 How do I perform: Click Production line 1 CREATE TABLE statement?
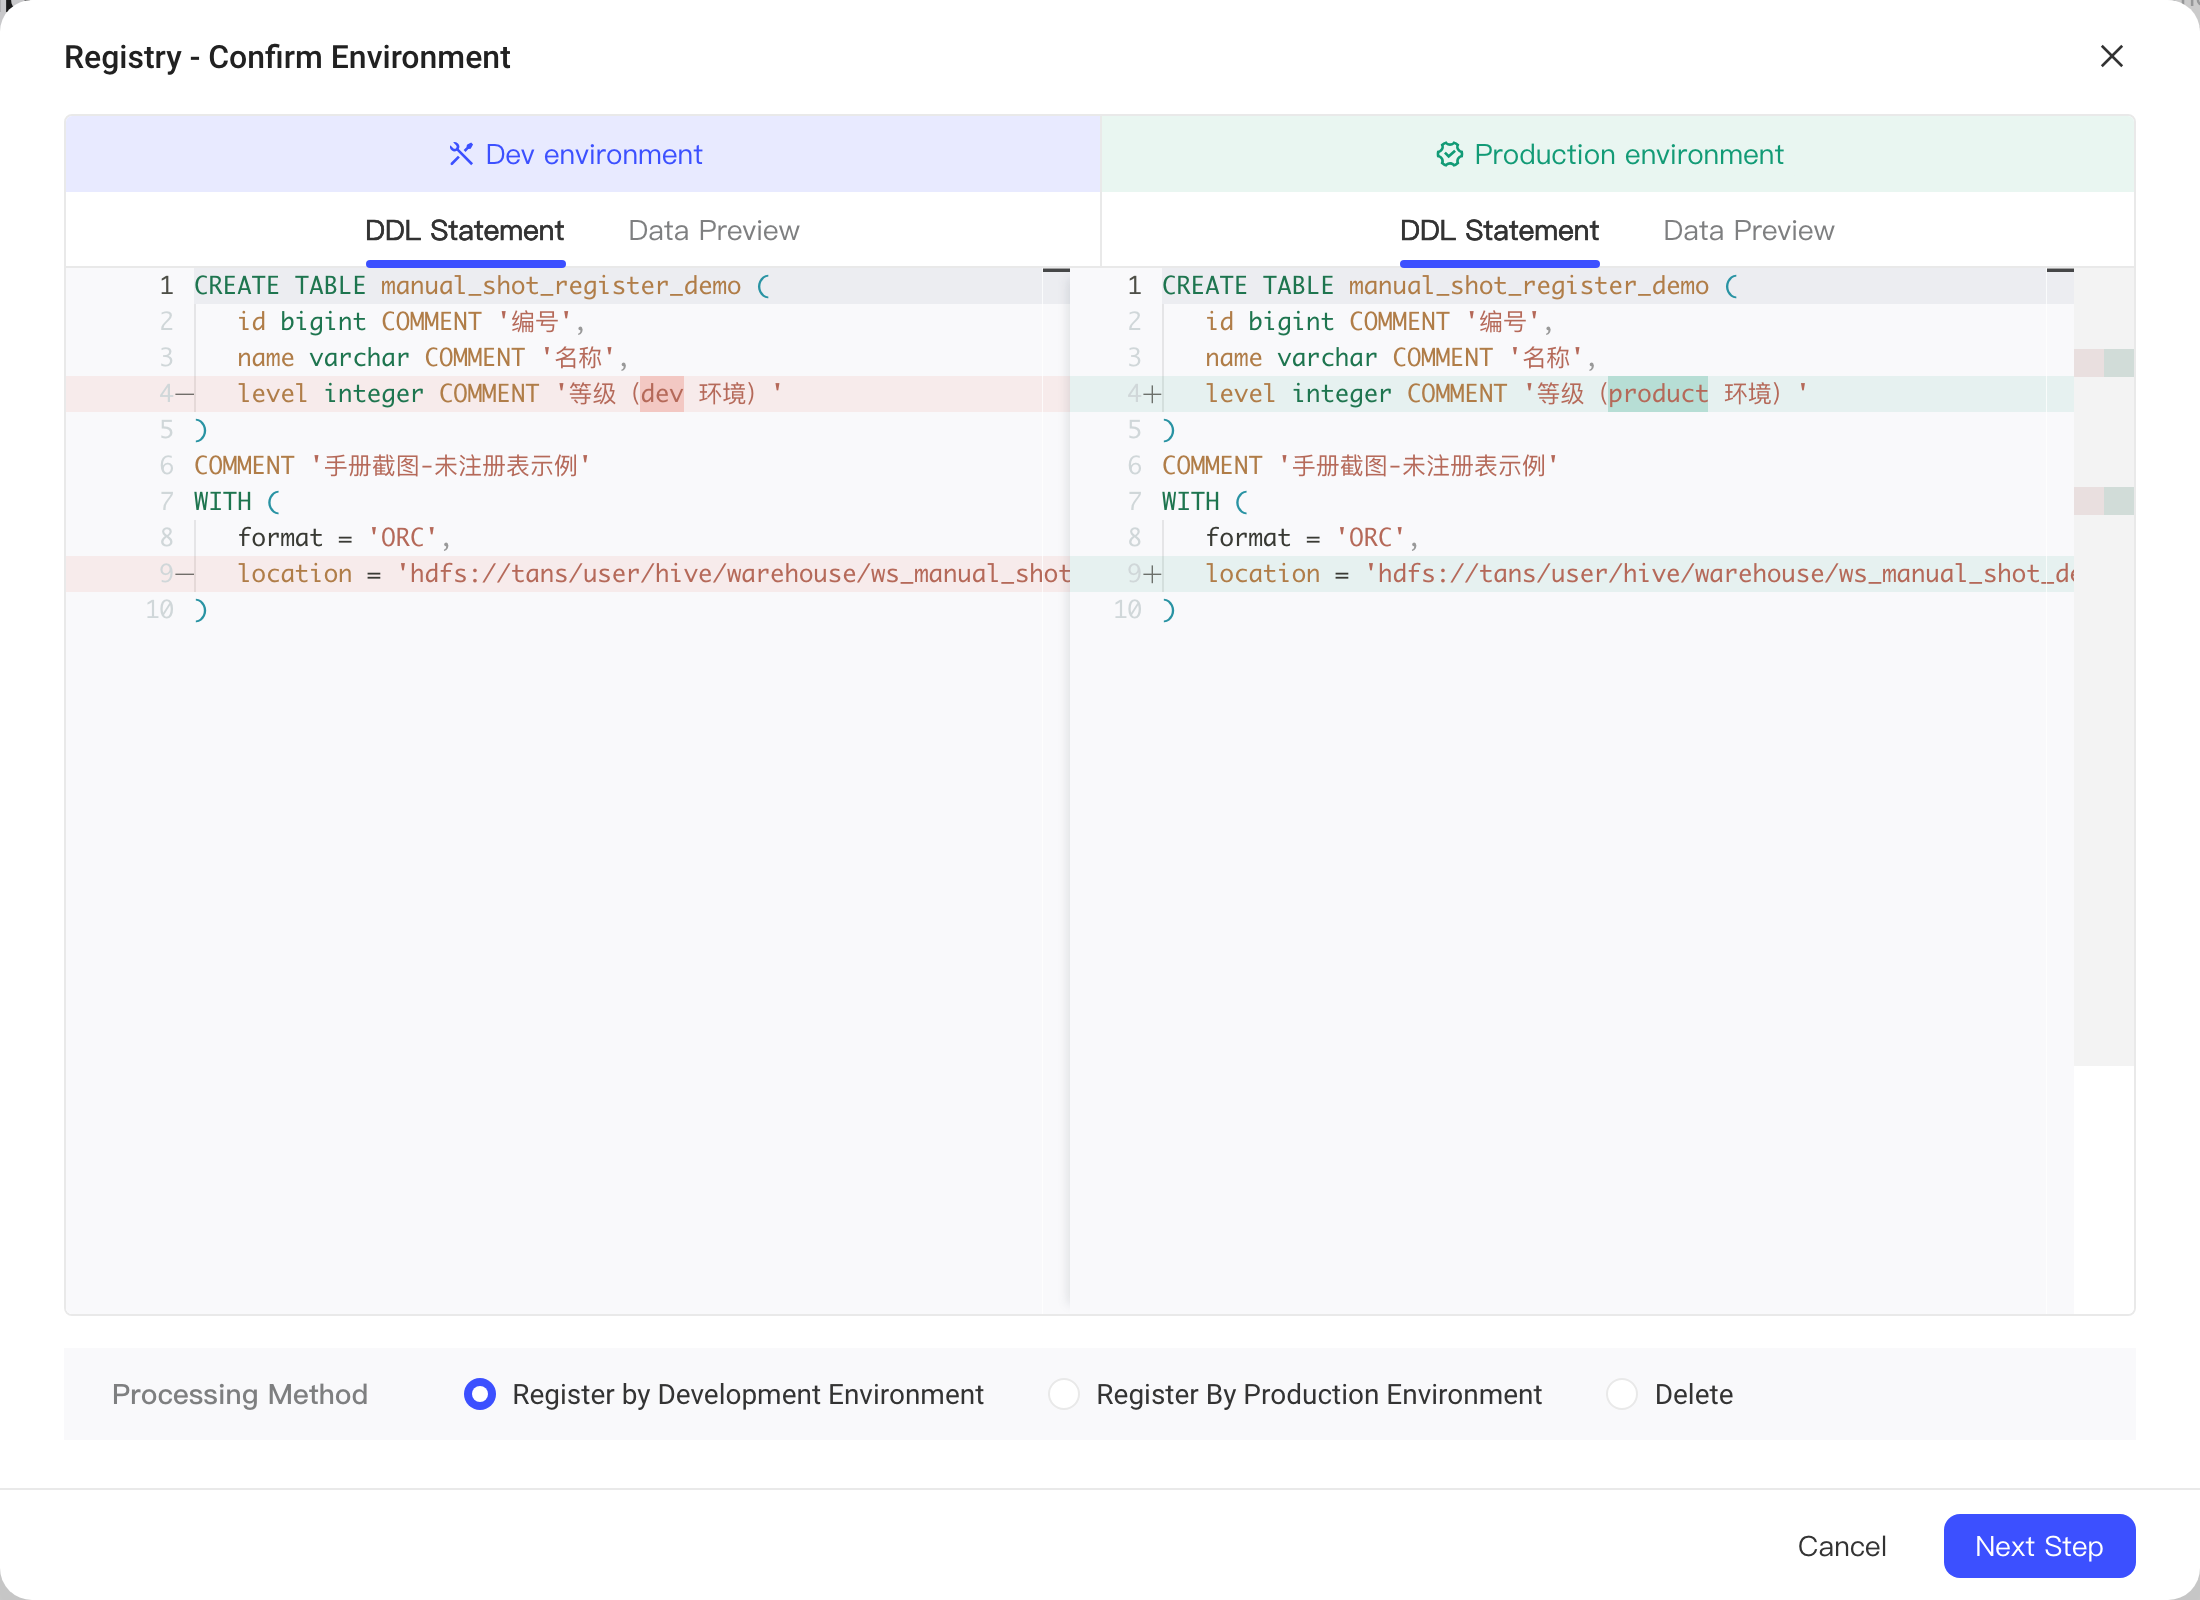pyautogui.click(x=1450, y=286)
